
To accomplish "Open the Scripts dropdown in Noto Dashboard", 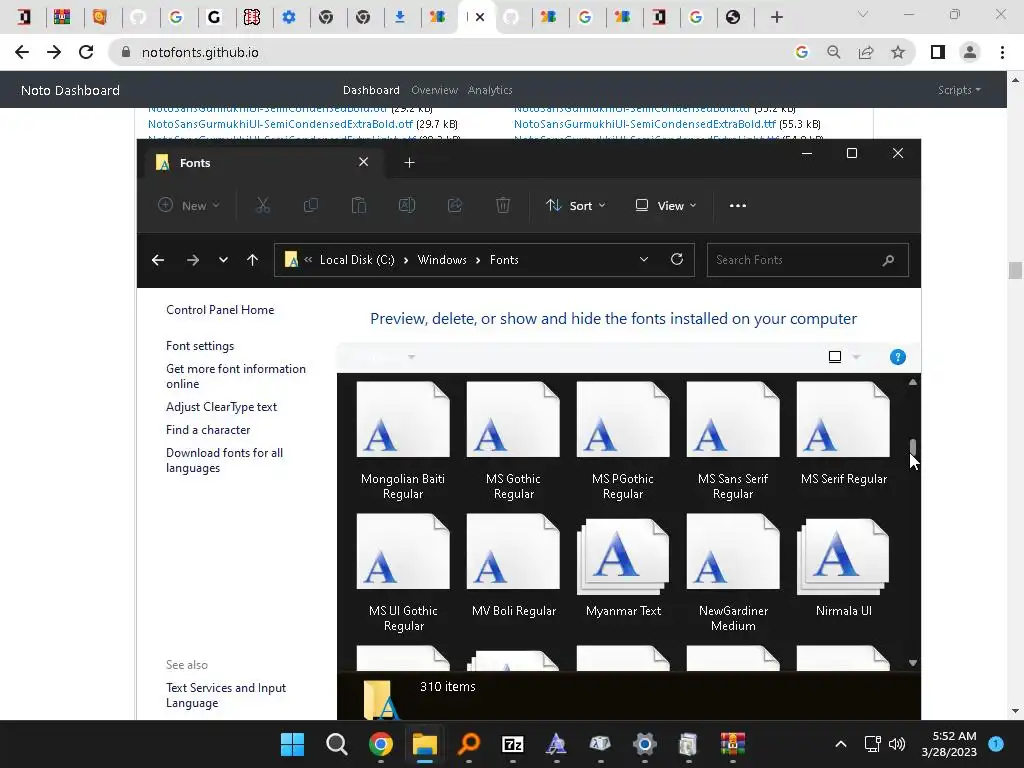I will tap(959, 90).
